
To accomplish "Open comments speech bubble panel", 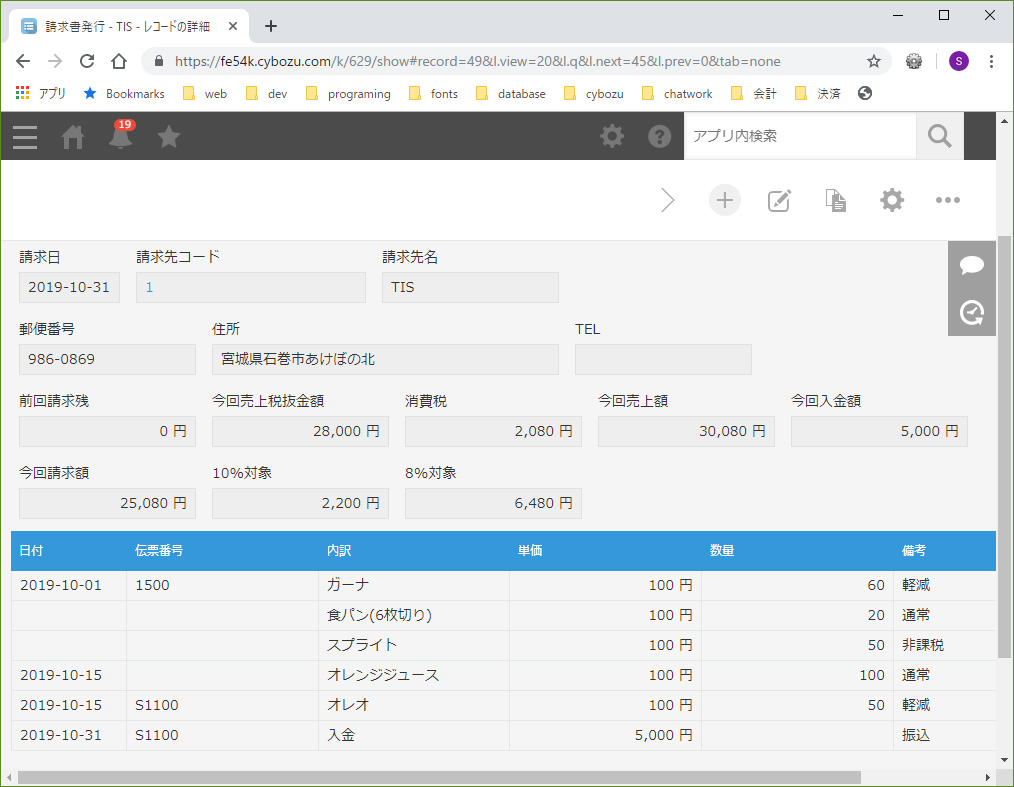I will click(x=972, y=264).
